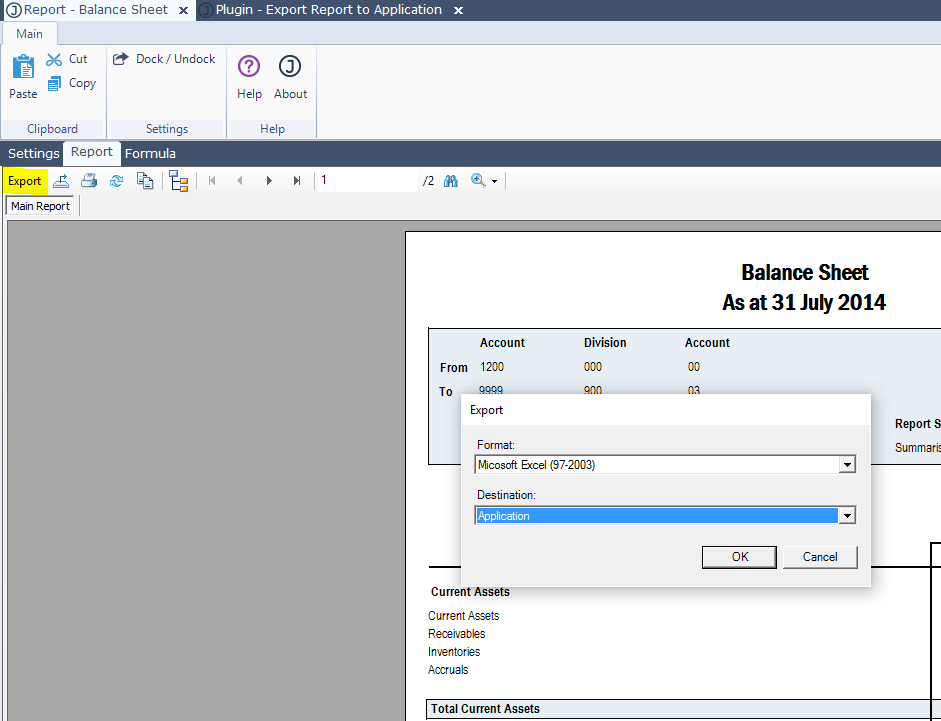Image resolution: width=941 pixels, height=721 pixels.
Task: Refresh the report with the refresh icon
Action: coord(117,181)
